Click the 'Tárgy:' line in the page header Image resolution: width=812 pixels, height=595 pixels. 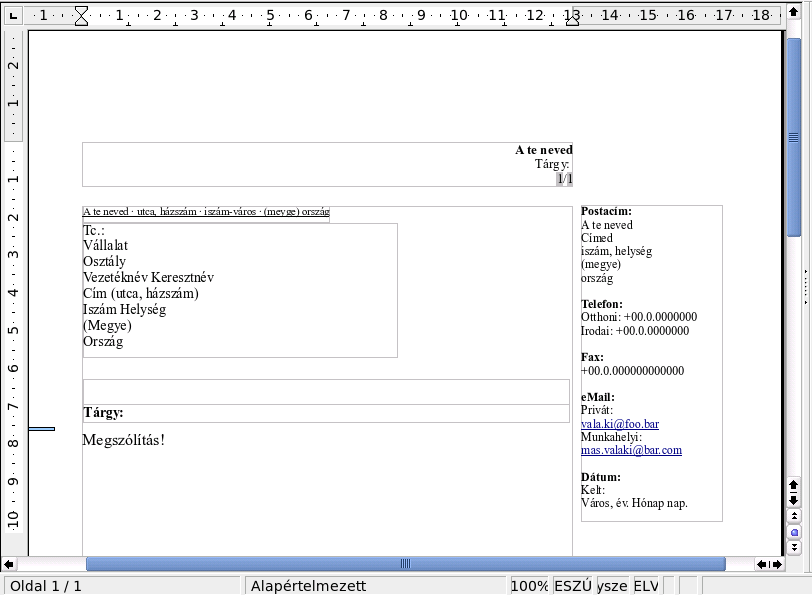pyautogui.click(x=552, y=165)
